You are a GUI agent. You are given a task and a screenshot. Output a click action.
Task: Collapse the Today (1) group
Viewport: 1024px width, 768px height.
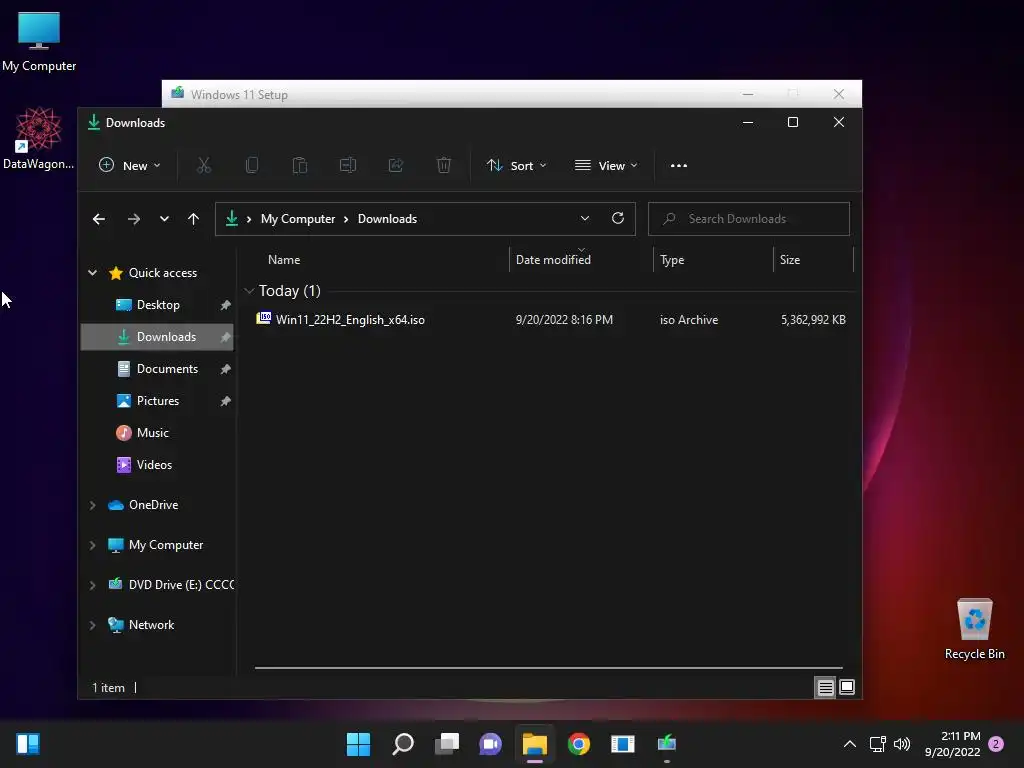[249, 291]
